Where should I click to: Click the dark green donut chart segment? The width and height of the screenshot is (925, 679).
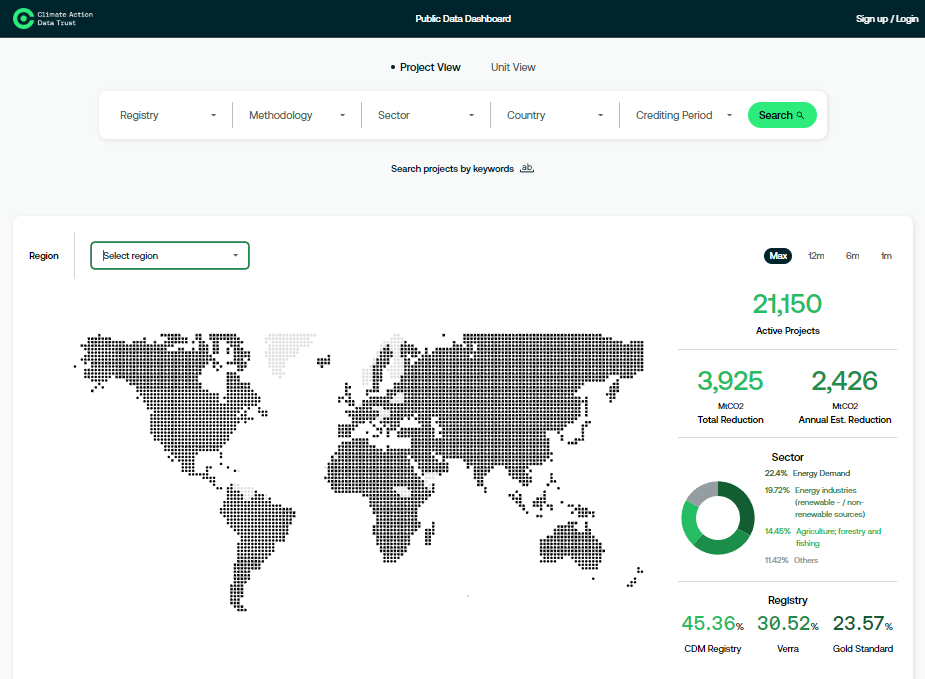click(743, 506)
